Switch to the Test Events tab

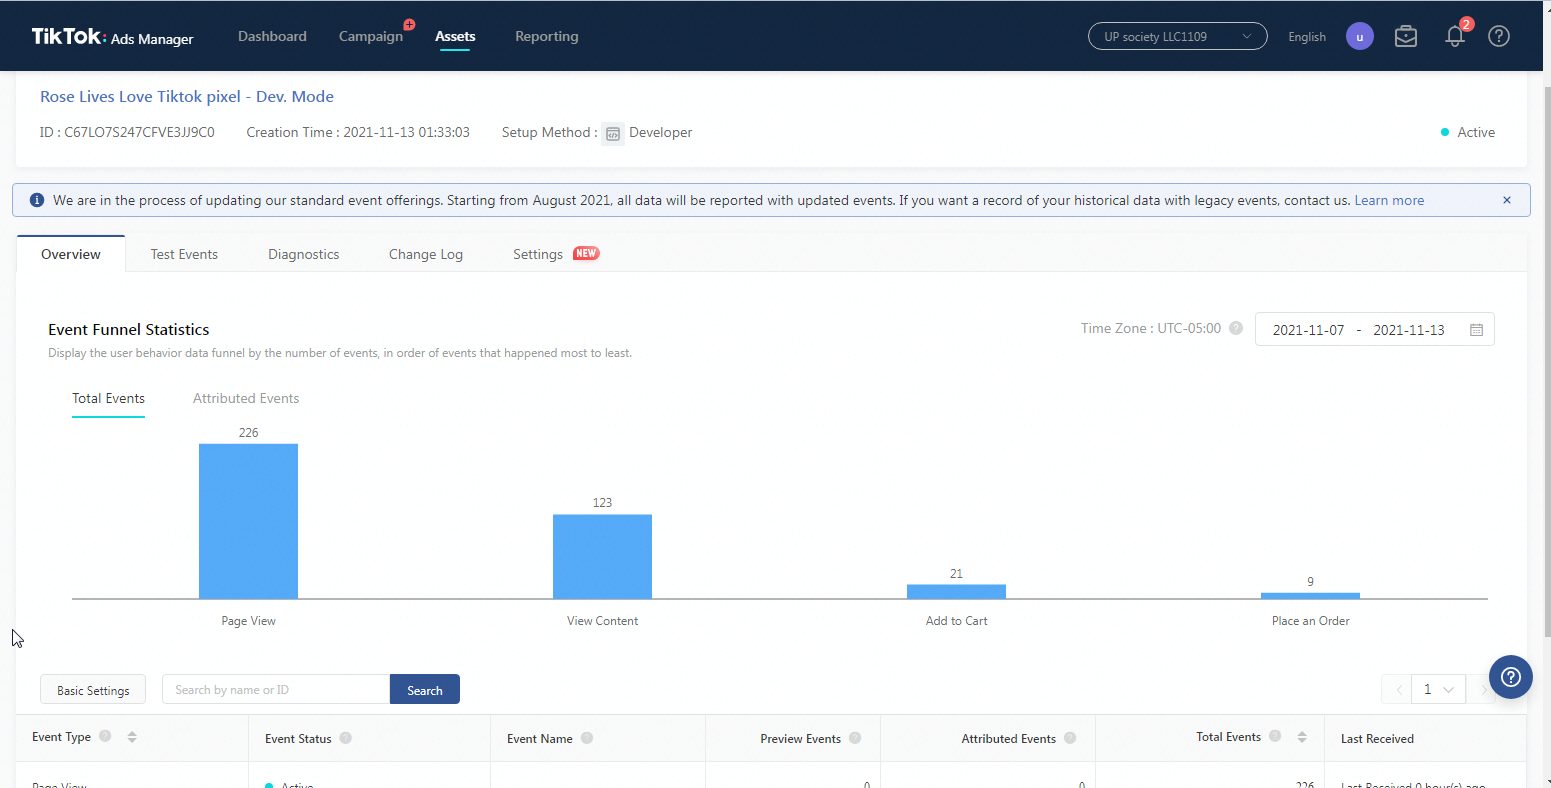pyautogui.click(x=184, y=254)
